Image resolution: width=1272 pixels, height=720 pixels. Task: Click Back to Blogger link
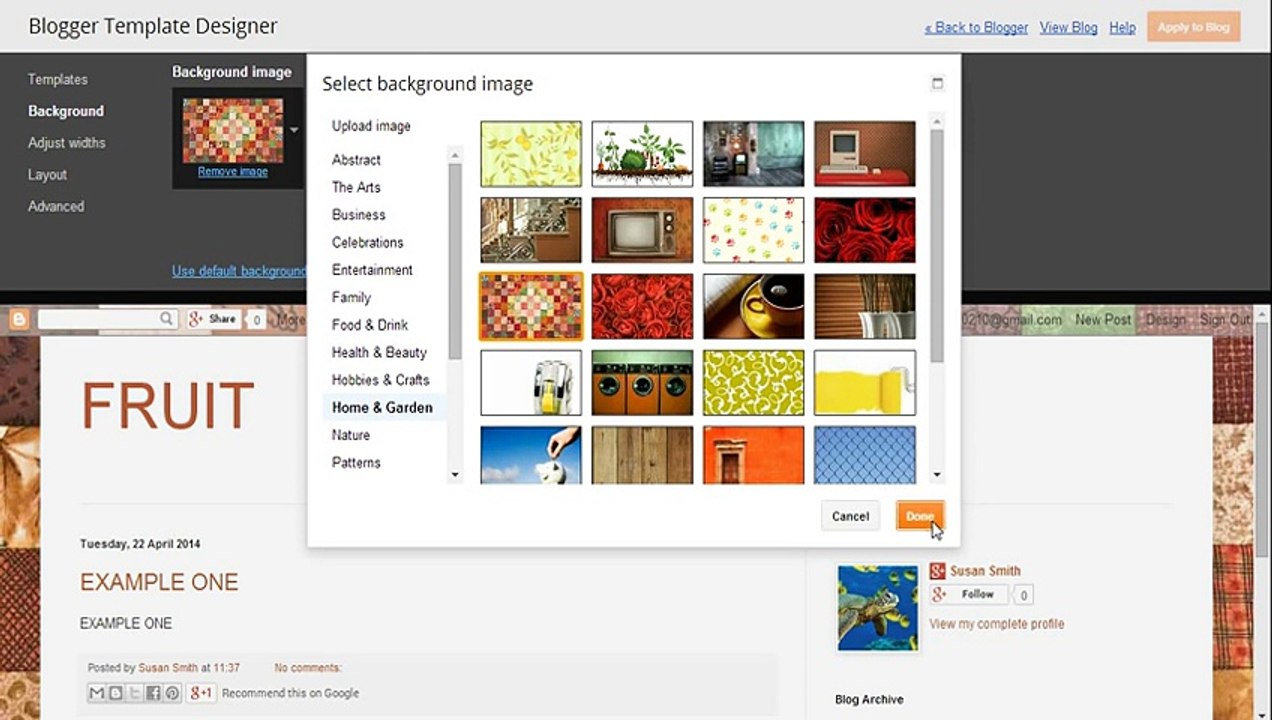point(976,28)
